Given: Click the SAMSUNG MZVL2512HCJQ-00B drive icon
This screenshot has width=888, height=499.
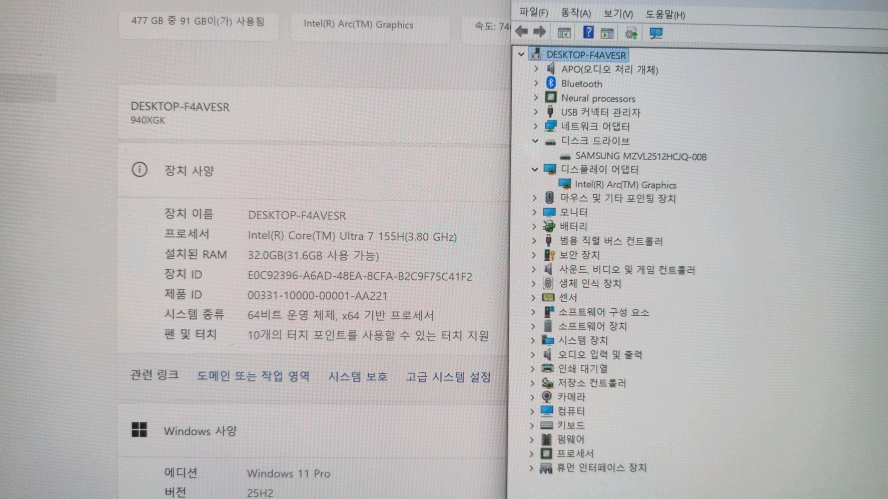Looking at the screenshot, I should (565, 156).
